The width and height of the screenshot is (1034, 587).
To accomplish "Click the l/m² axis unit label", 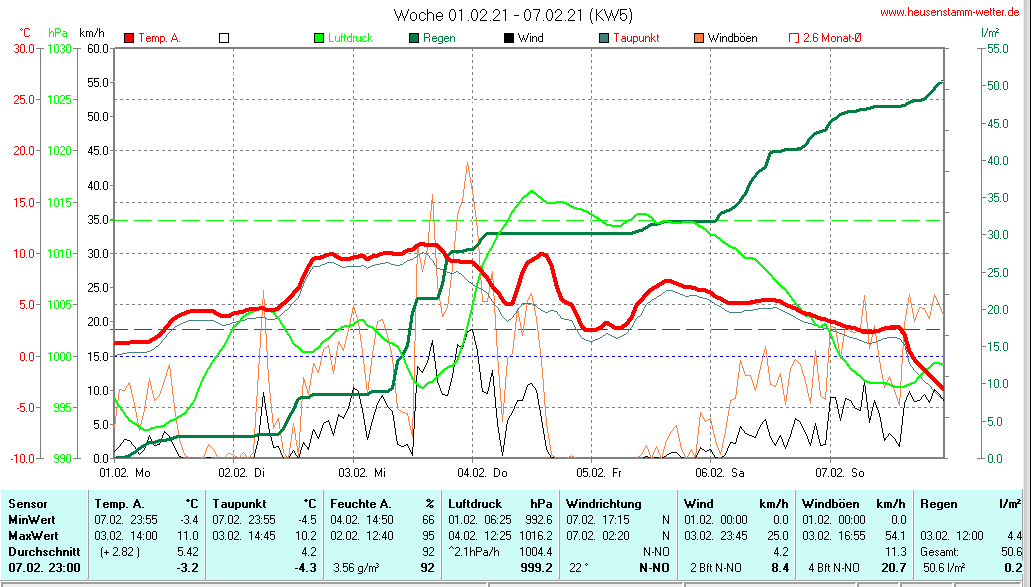I will (x=990, y=33).
